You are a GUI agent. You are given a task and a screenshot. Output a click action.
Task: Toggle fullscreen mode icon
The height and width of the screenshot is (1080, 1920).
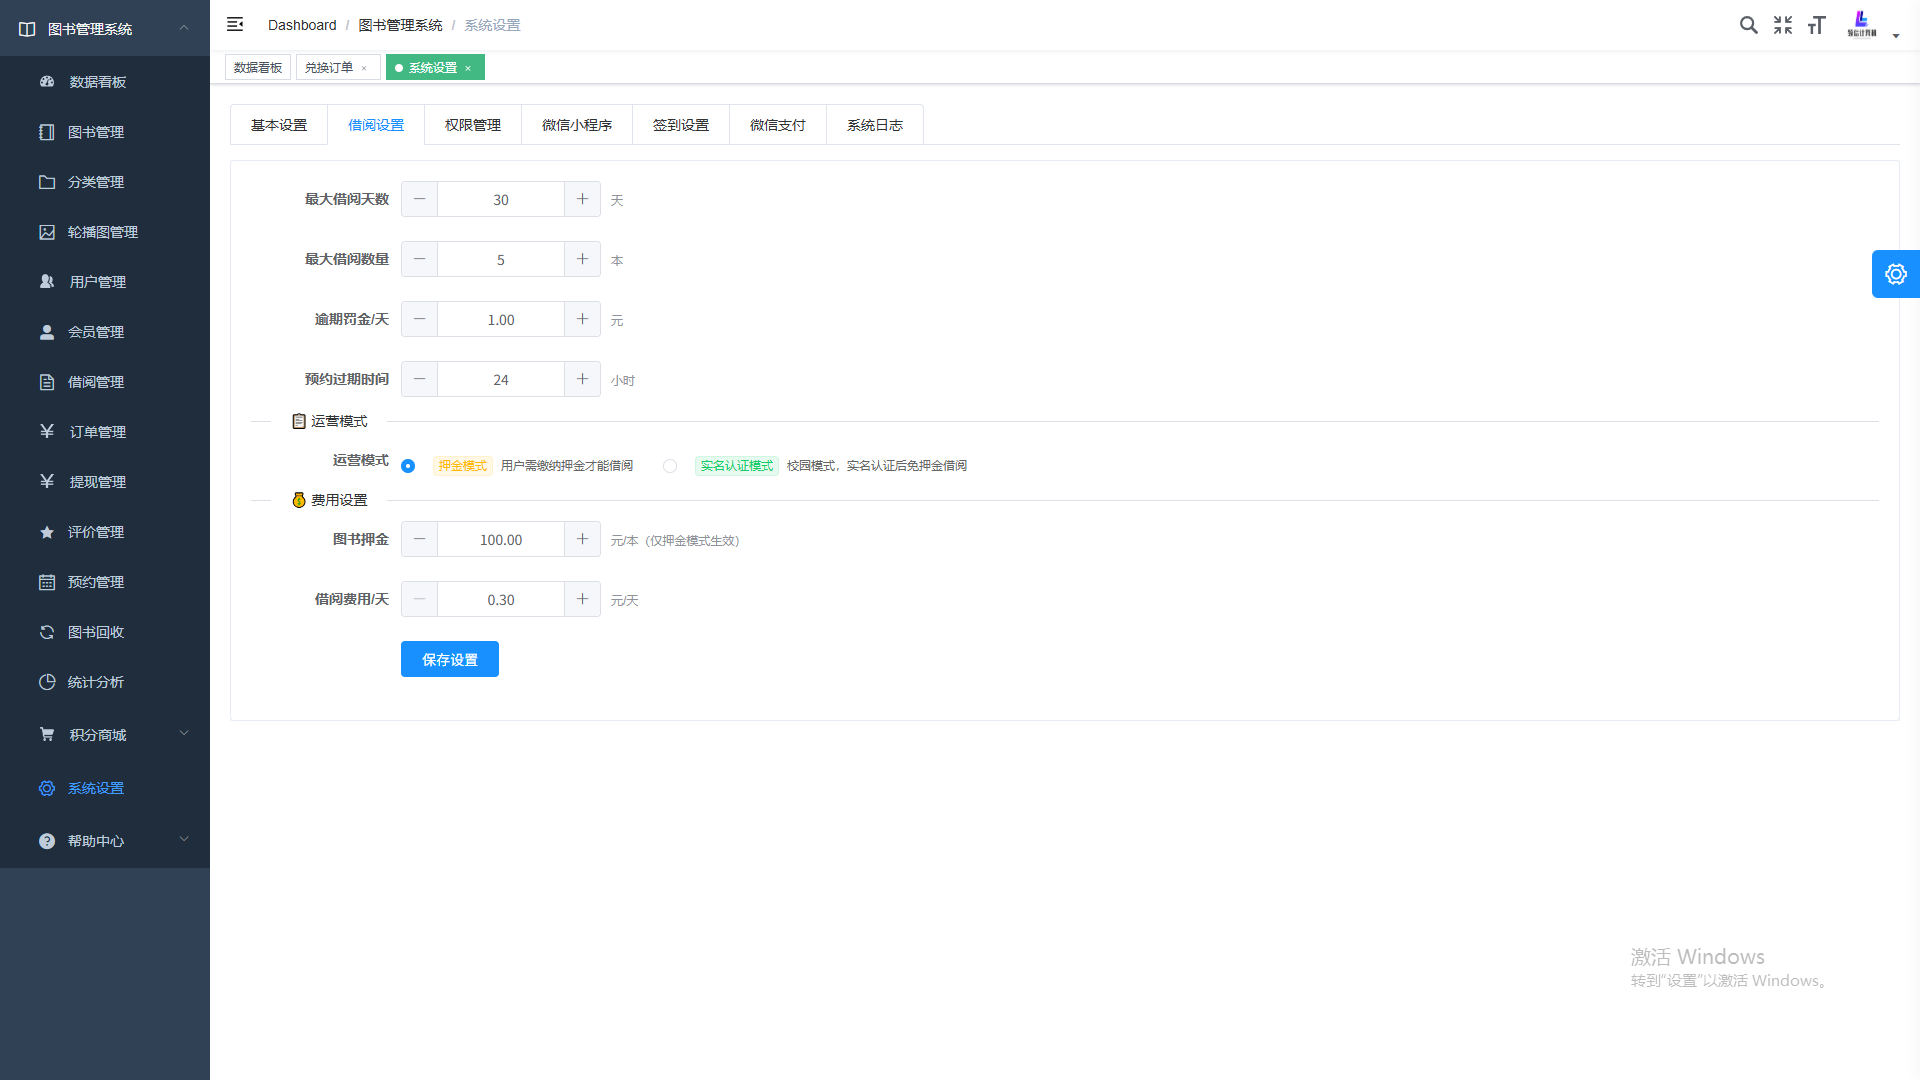coord(1783,25)
